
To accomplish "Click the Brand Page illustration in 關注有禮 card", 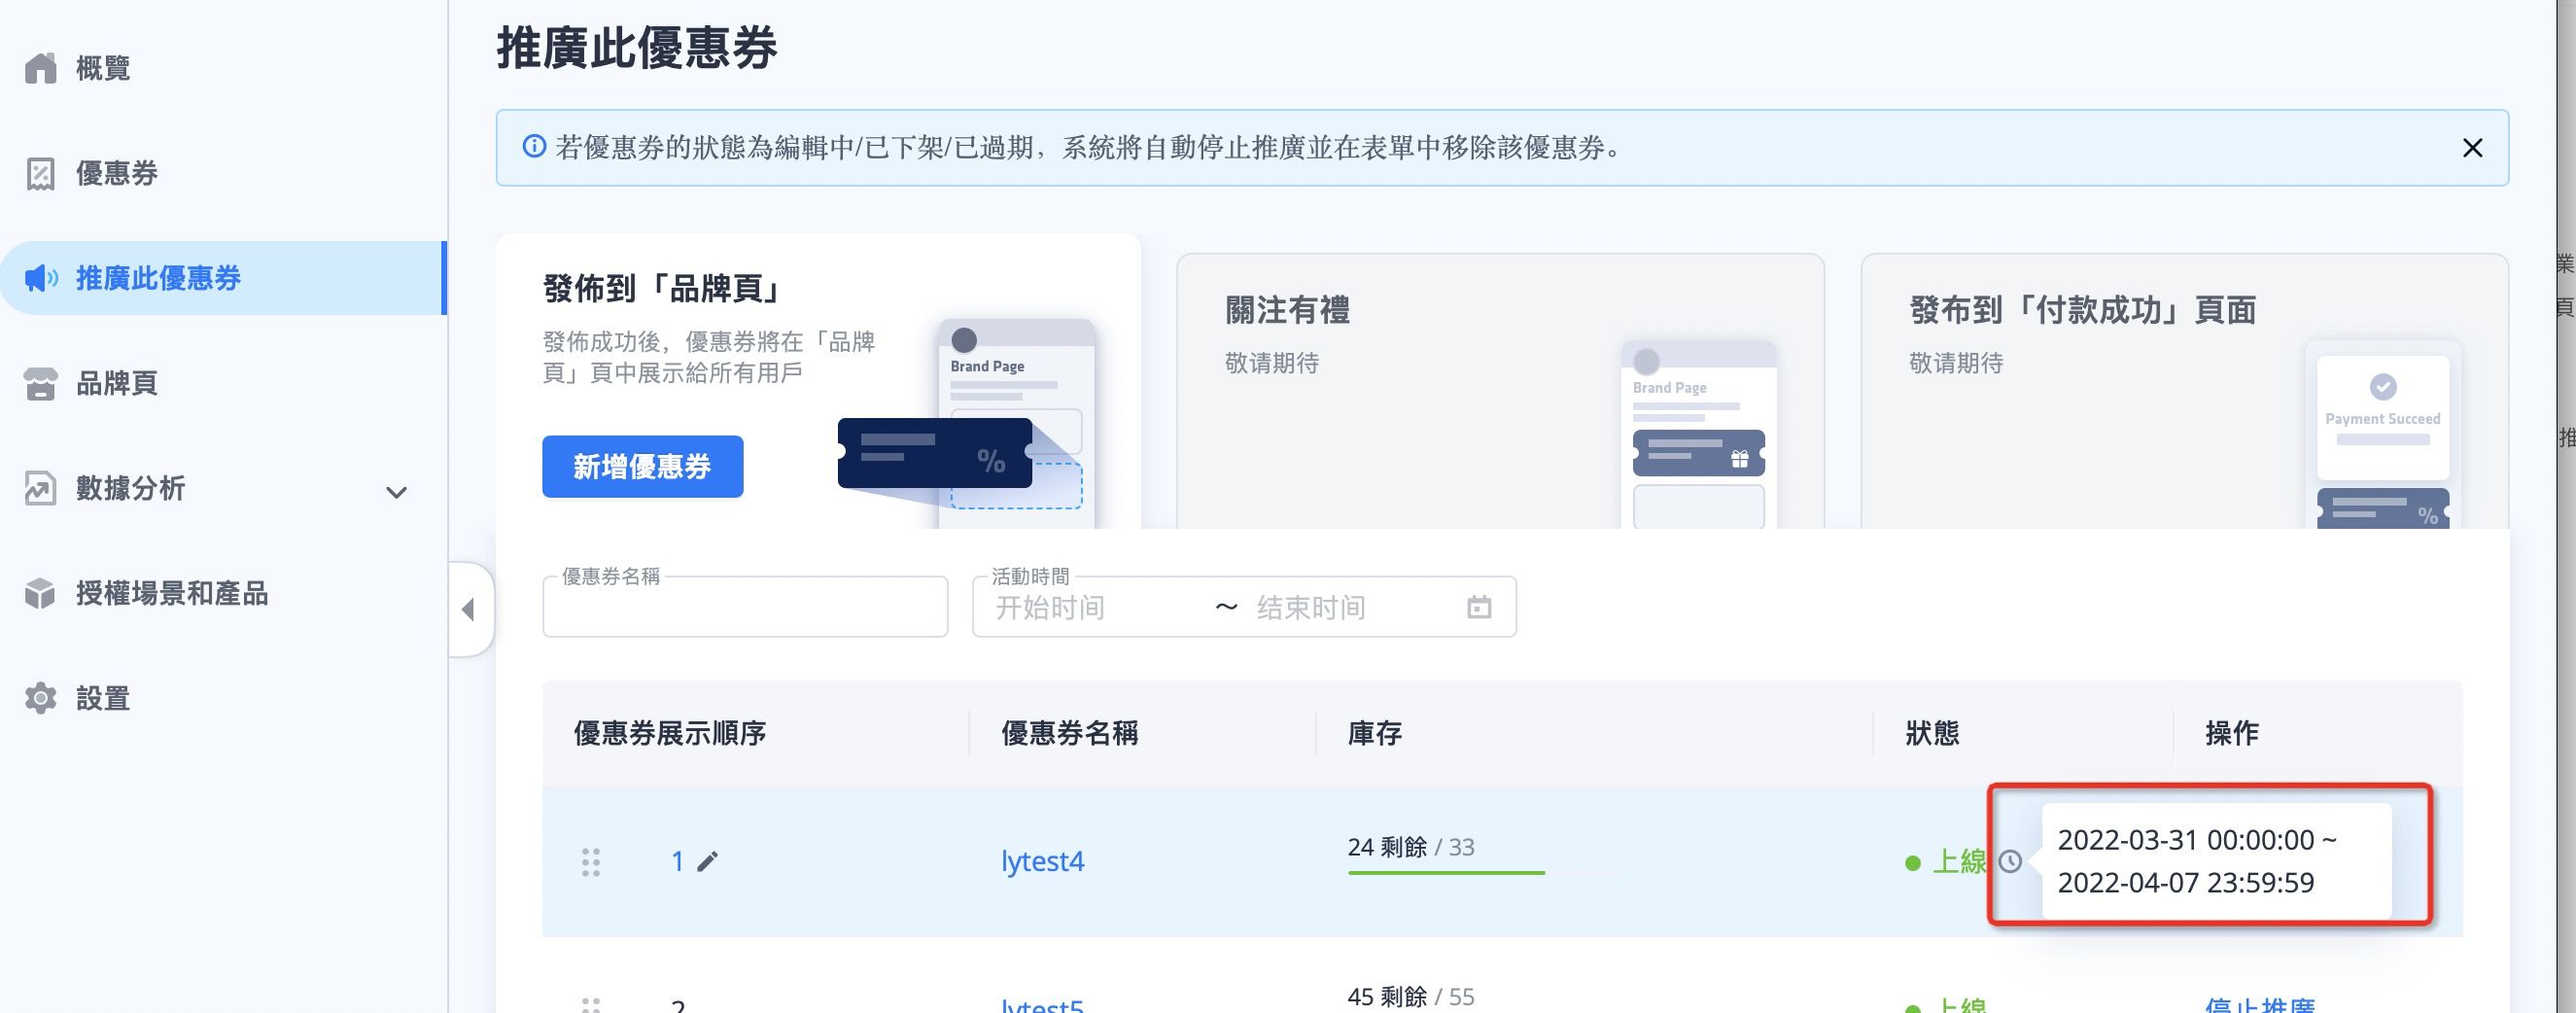I will [x=1698, y=434].
